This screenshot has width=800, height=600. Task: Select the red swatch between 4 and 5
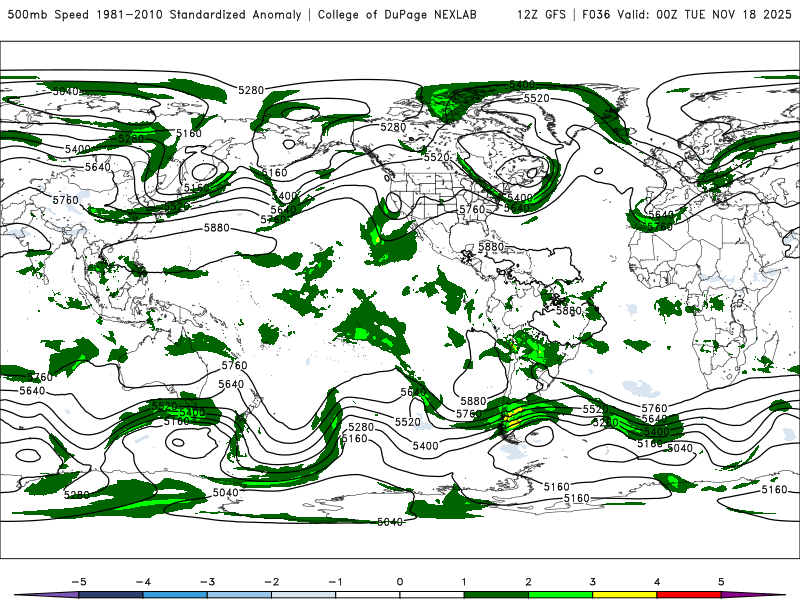coord(689,595)
